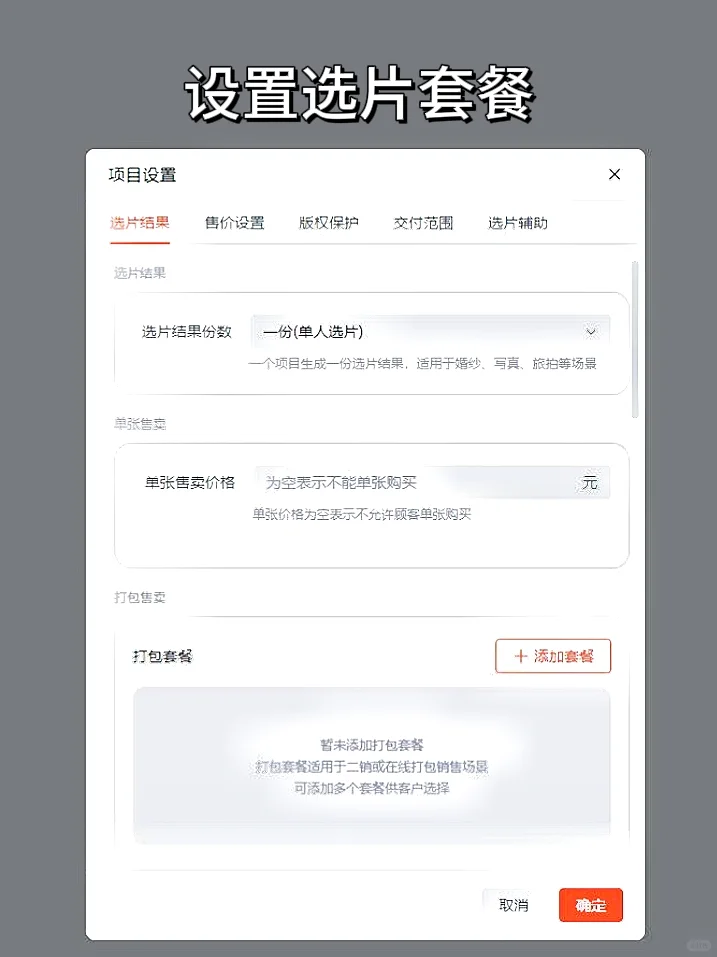Click the 项目设置 dialog title
717x957 pixels.
coord(142,175)
